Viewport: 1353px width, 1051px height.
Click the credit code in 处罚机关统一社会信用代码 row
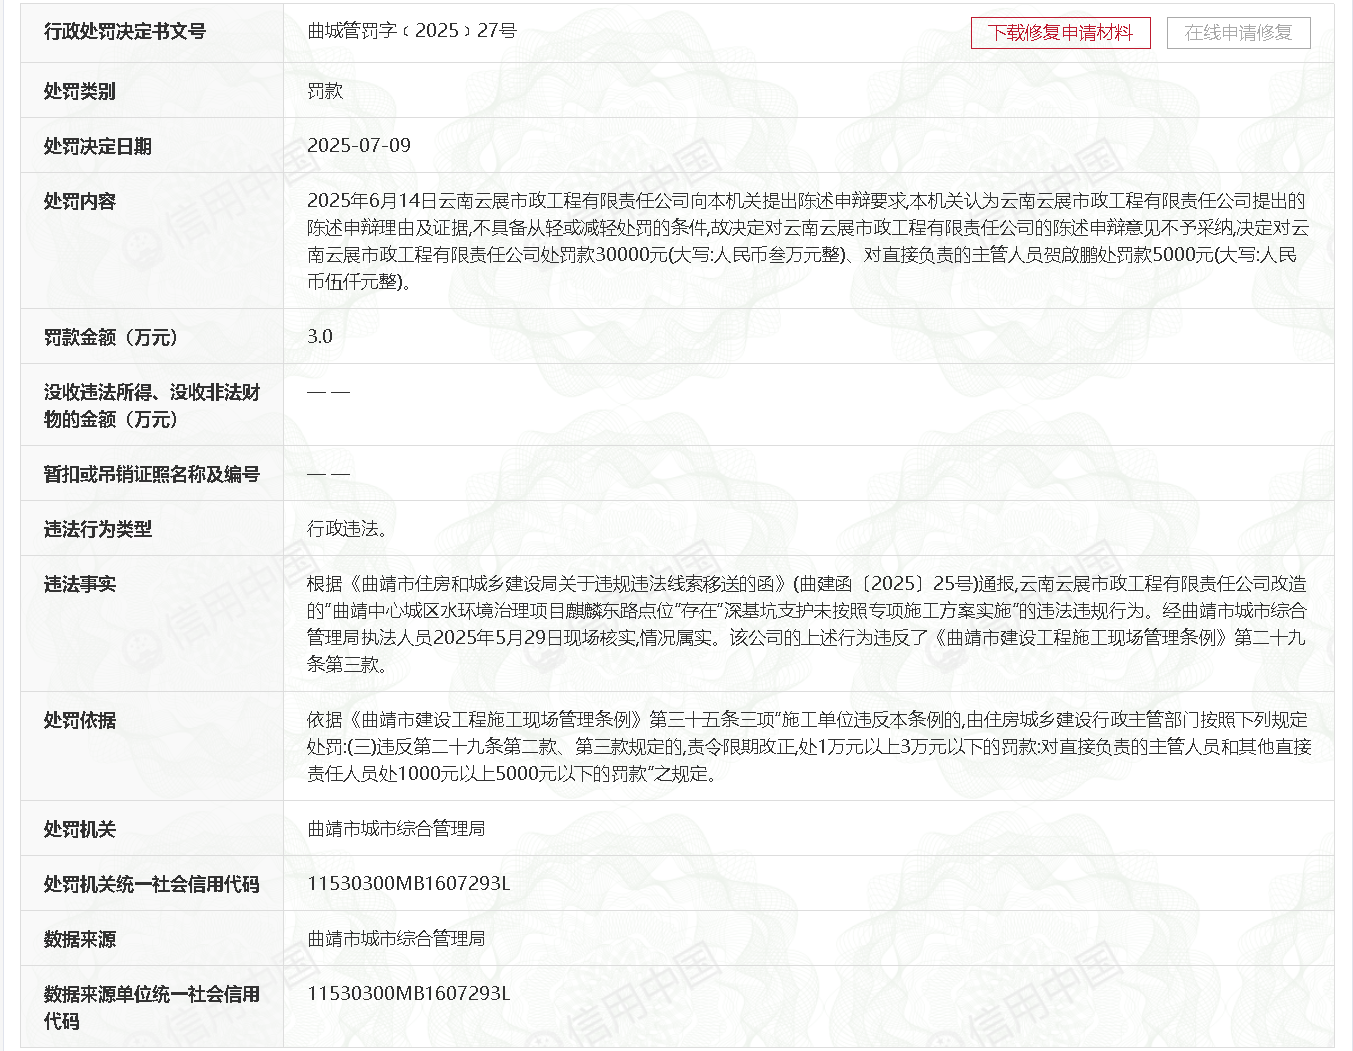pyautogui.click(x=408, y=884)
